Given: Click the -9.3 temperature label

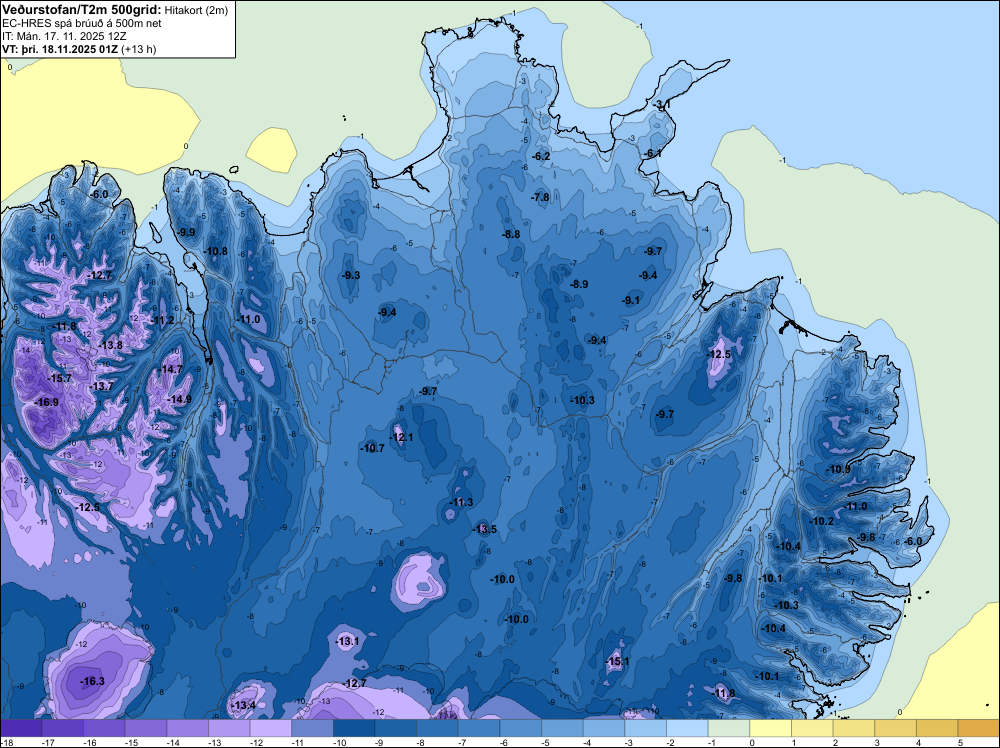Looking at the screenshot, I should coord(351,275).
